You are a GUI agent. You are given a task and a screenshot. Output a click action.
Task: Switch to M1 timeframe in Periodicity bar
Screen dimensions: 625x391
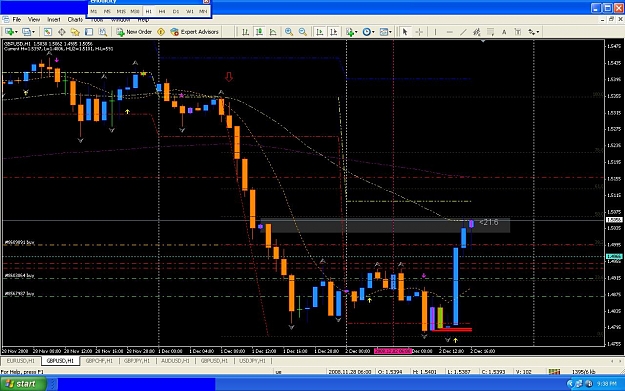coord(94,12)
